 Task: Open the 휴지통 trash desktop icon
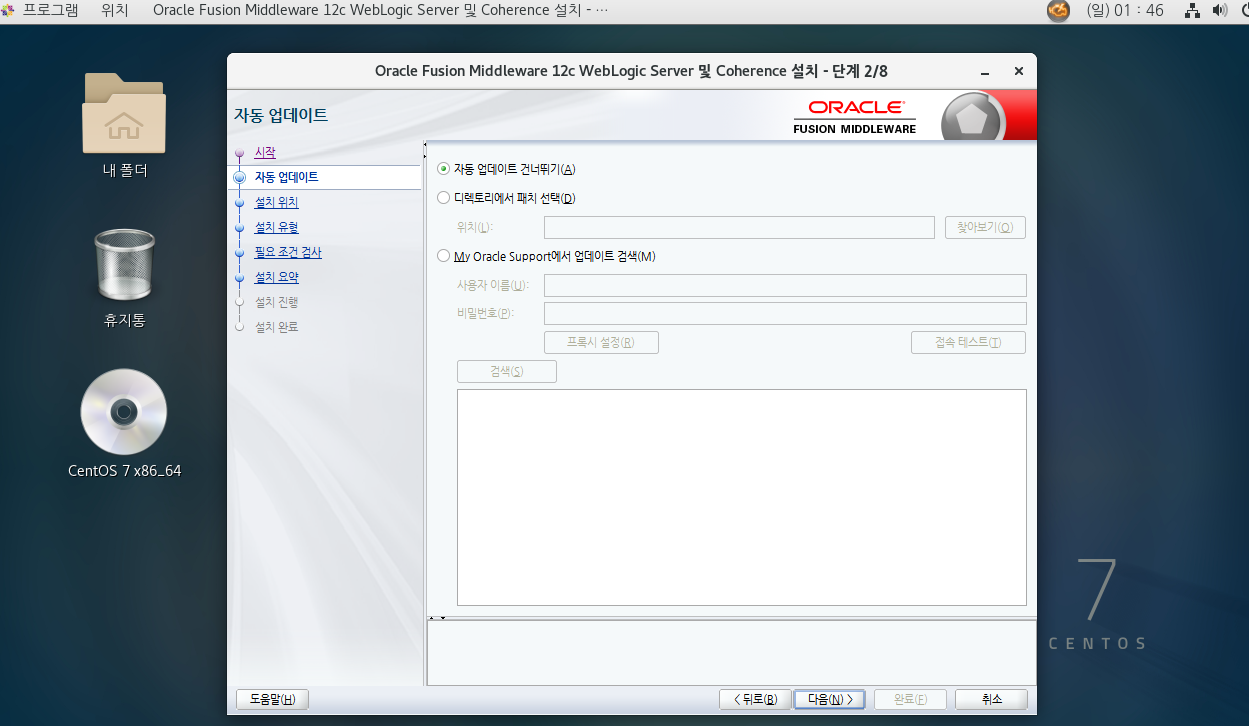tap(124, 265)
